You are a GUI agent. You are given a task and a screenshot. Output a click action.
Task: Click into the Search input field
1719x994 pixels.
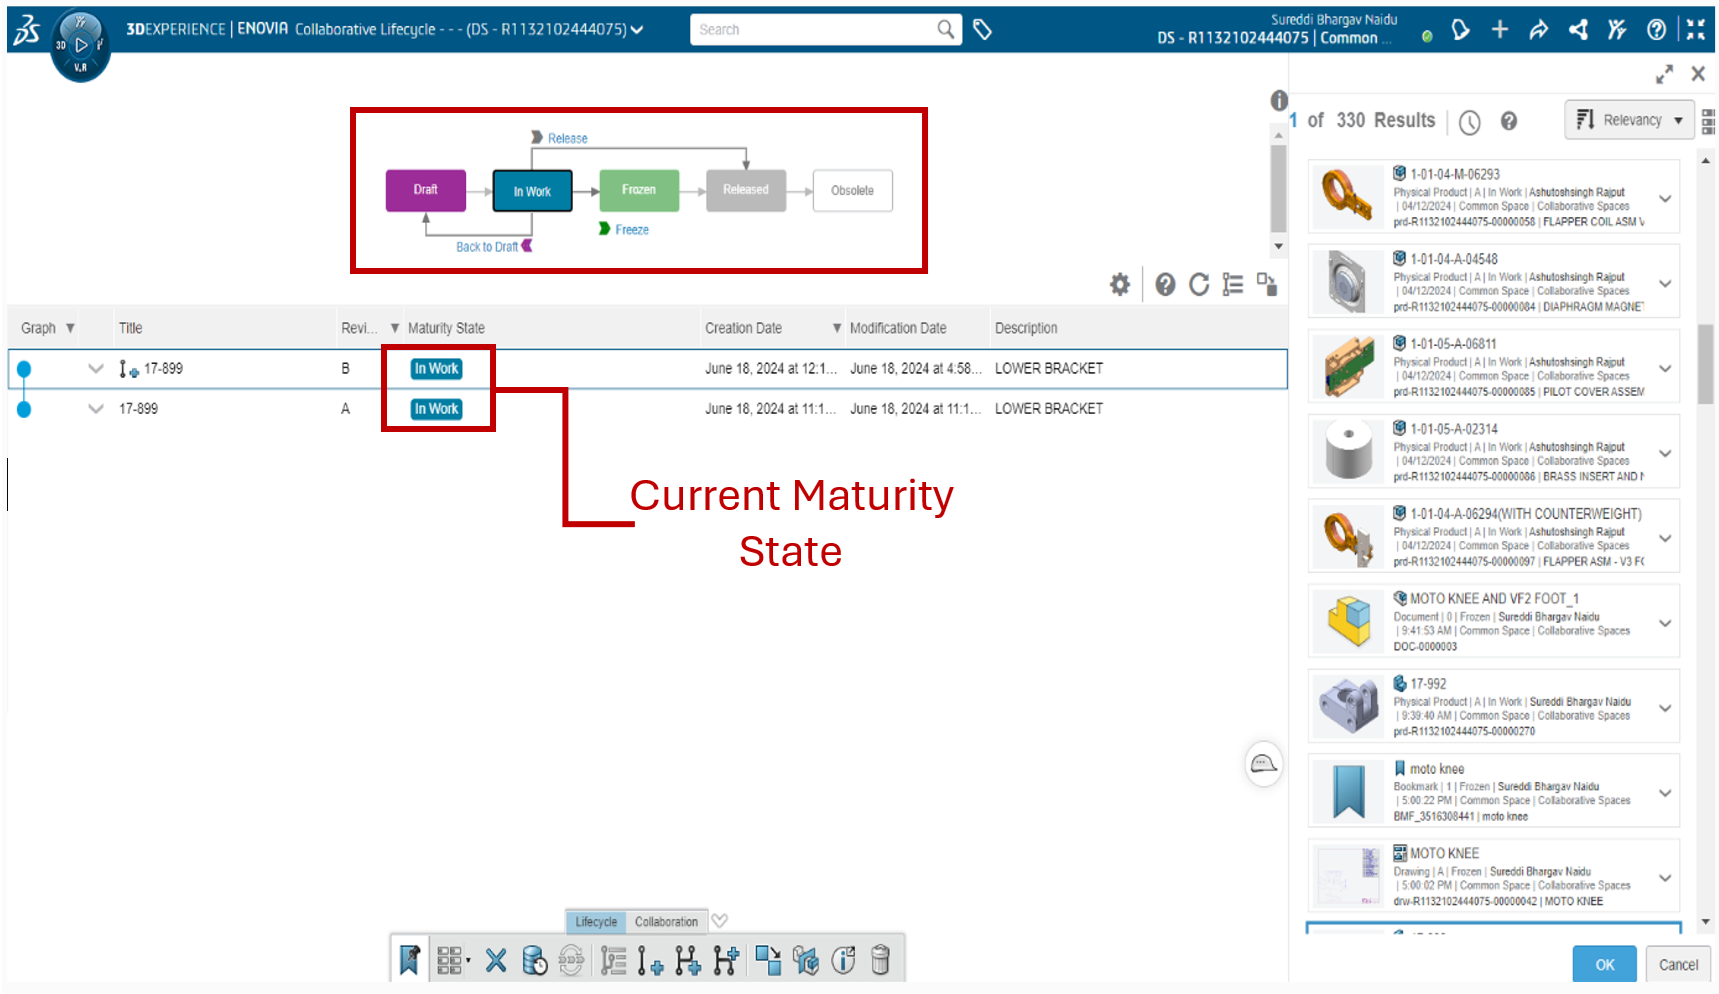814,30
